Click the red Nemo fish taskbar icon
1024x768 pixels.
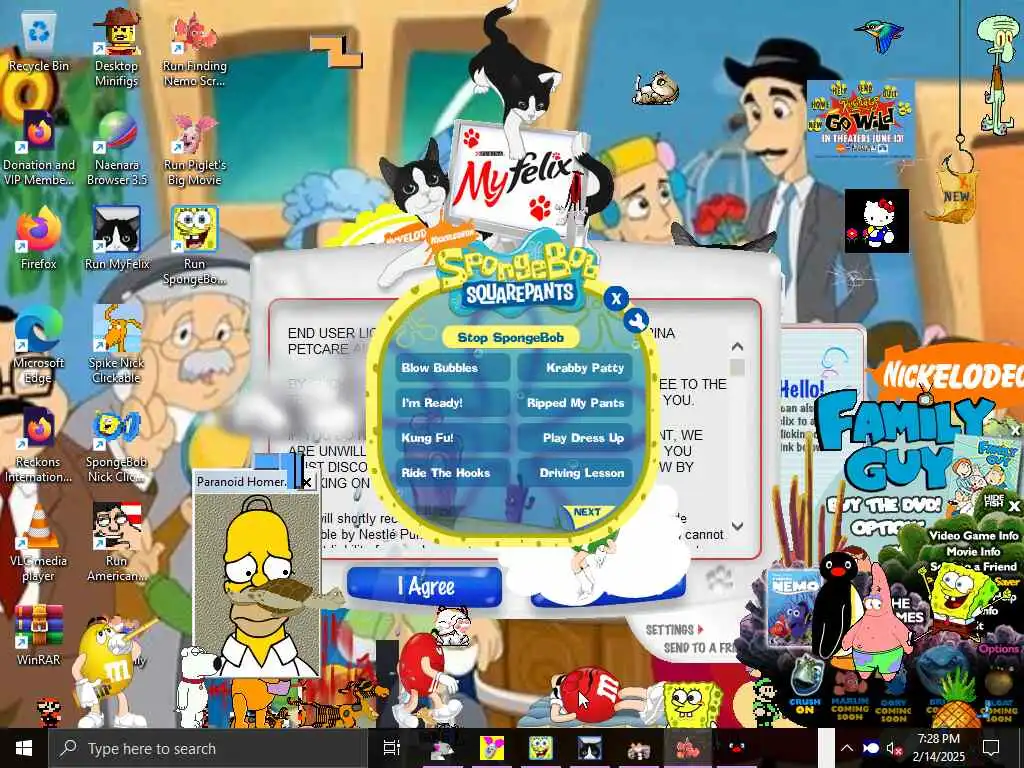pos(687,748)
